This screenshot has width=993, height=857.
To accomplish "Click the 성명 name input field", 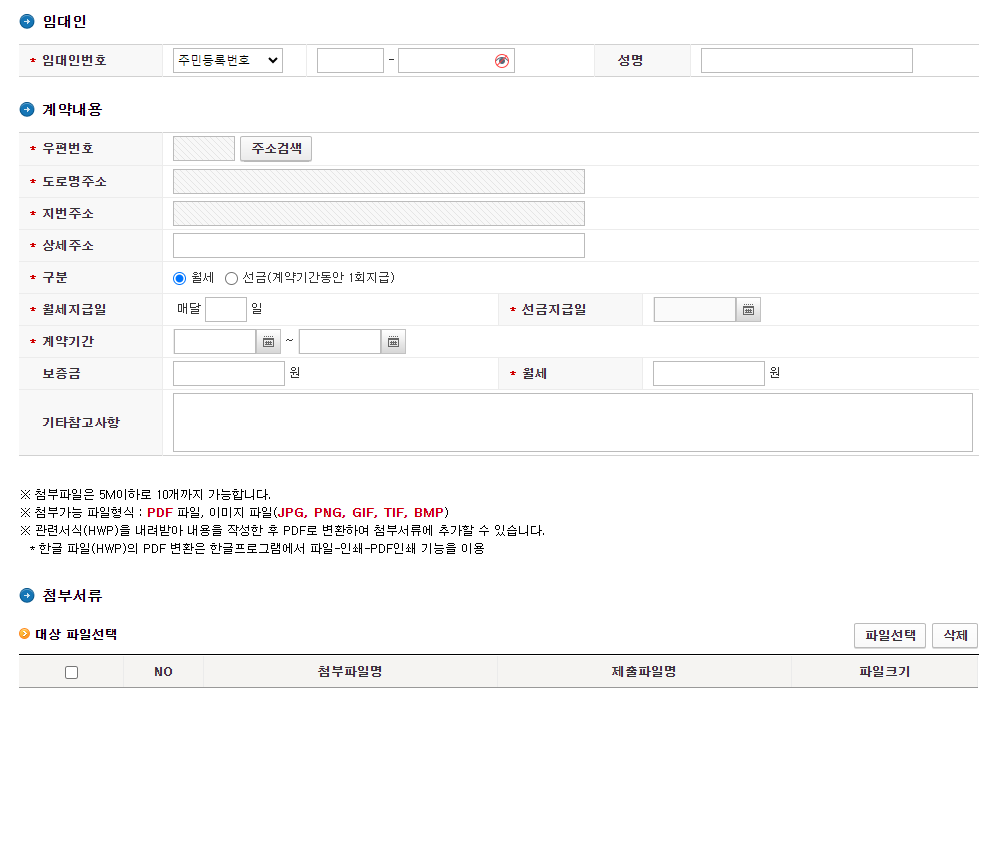I will pos(807,61).
